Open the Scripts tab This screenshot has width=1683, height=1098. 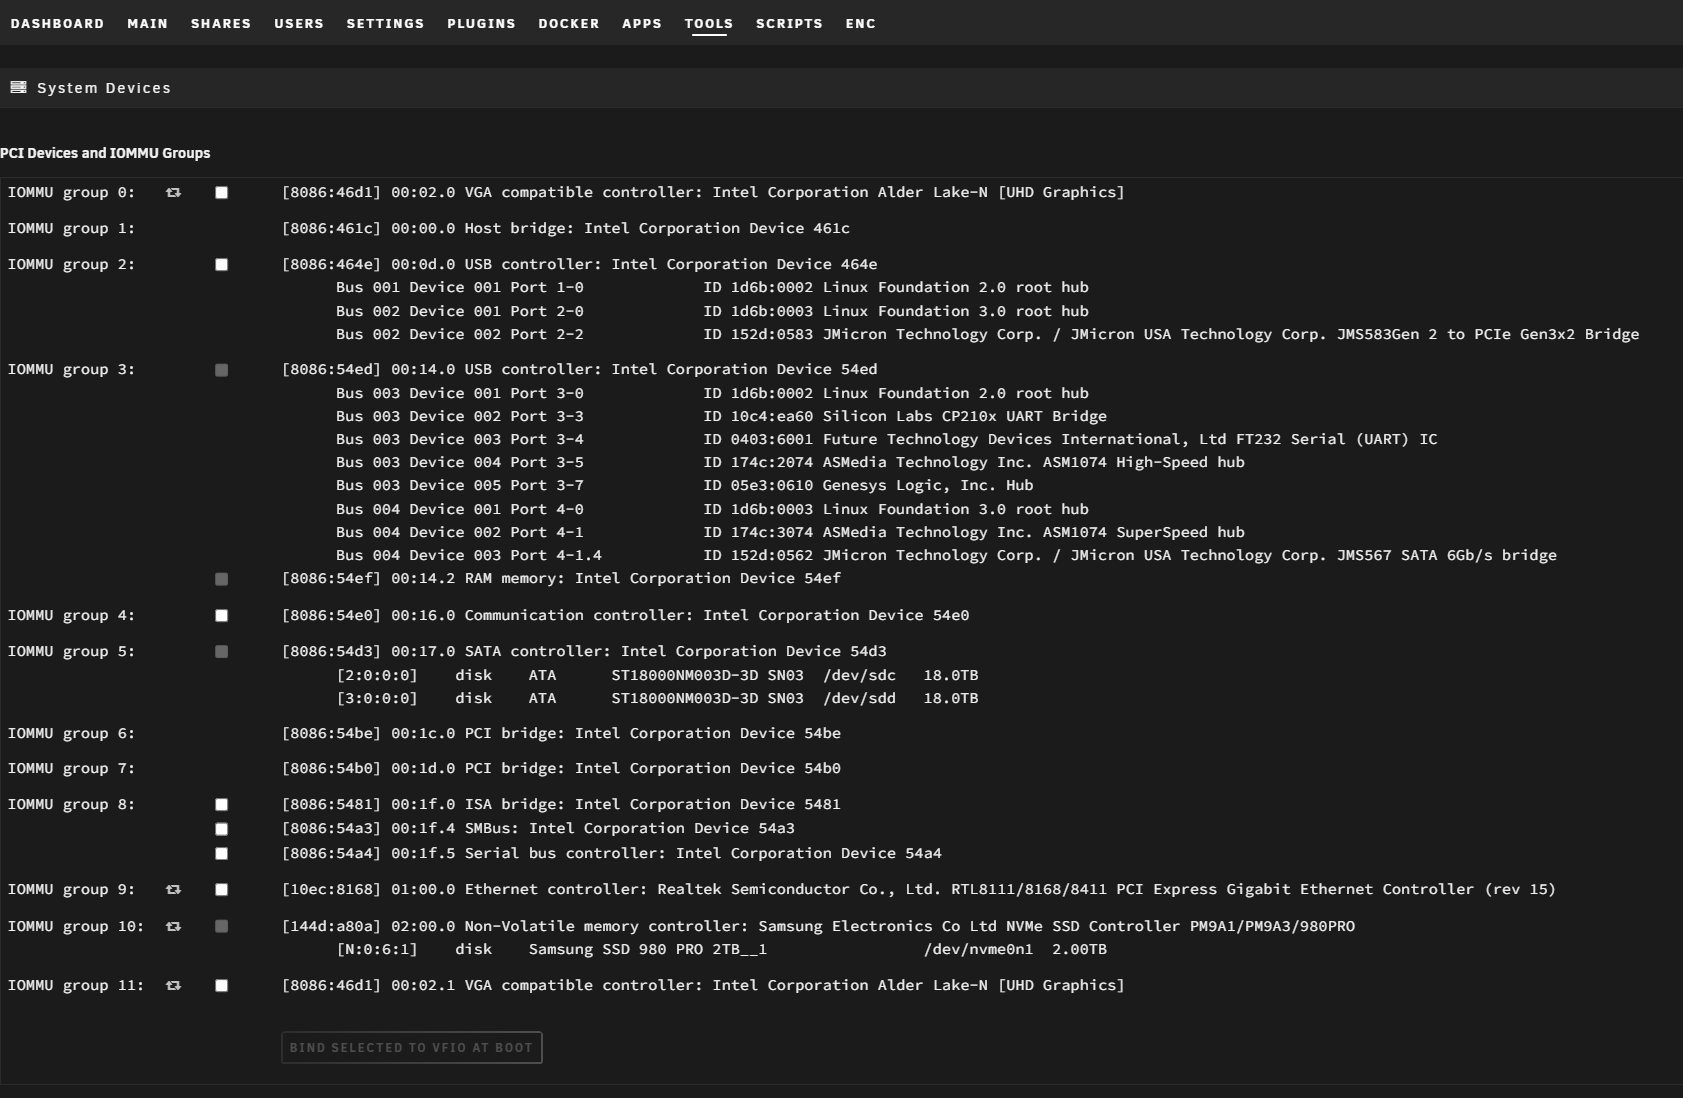point(789,23)
